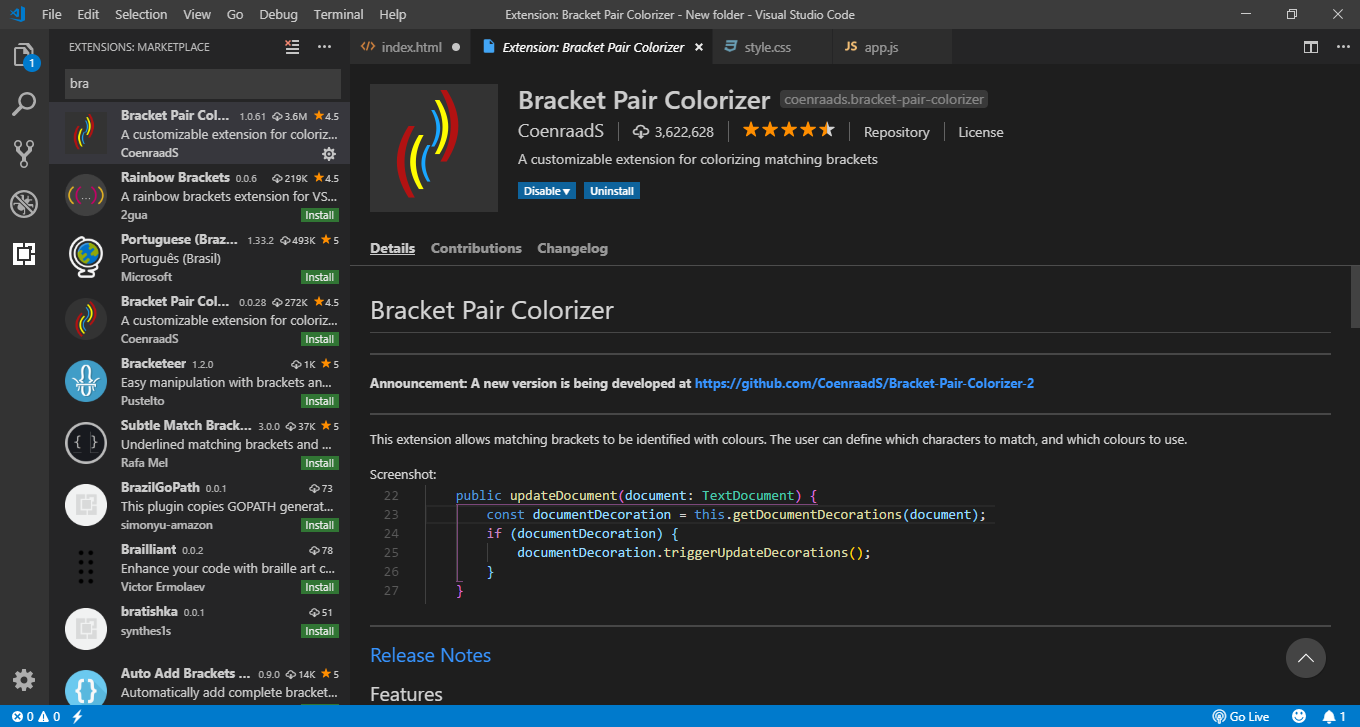Open extensions view More Actions menu
Viewport: 1360px width, 727px height.
pos(324,47)
